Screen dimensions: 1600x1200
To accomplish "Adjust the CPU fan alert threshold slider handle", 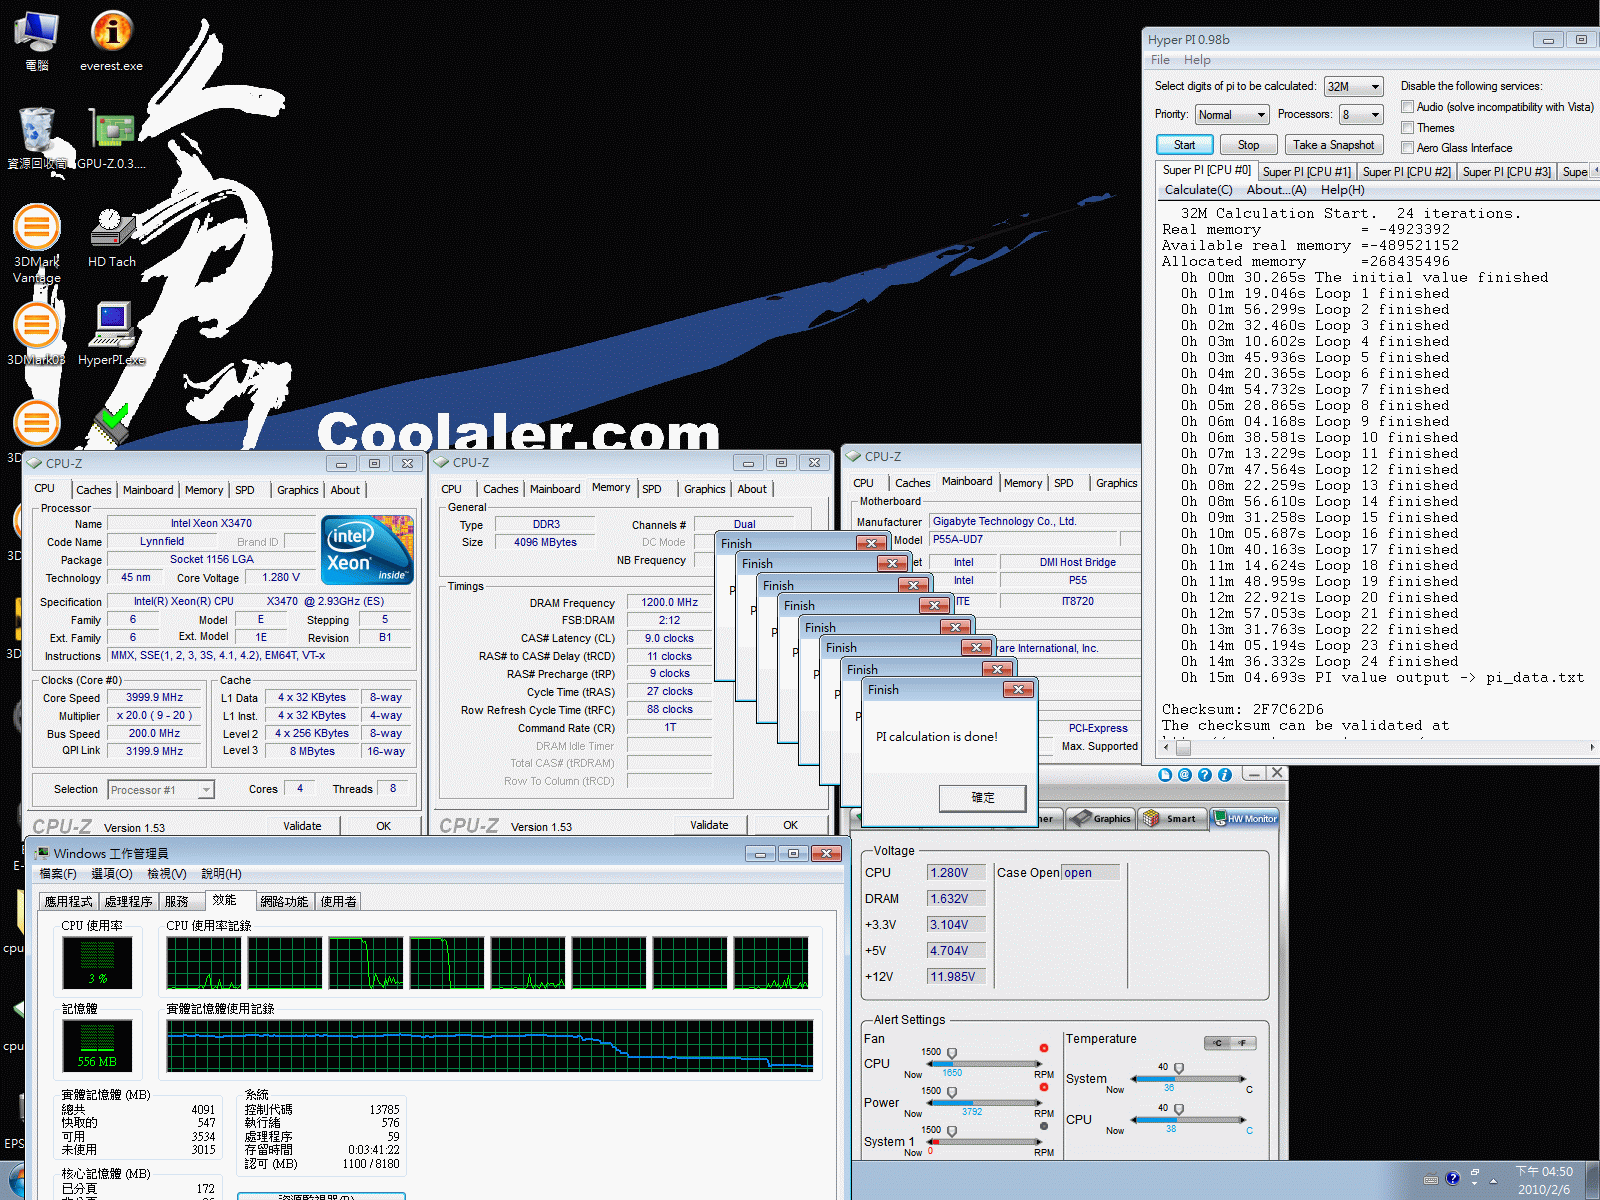I will tap(952, 1054).
